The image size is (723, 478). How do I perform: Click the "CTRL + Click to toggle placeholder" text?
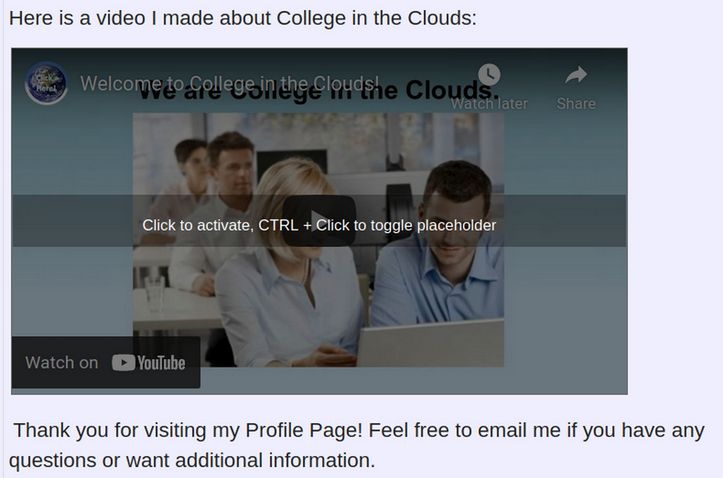[x=400, y=225]
